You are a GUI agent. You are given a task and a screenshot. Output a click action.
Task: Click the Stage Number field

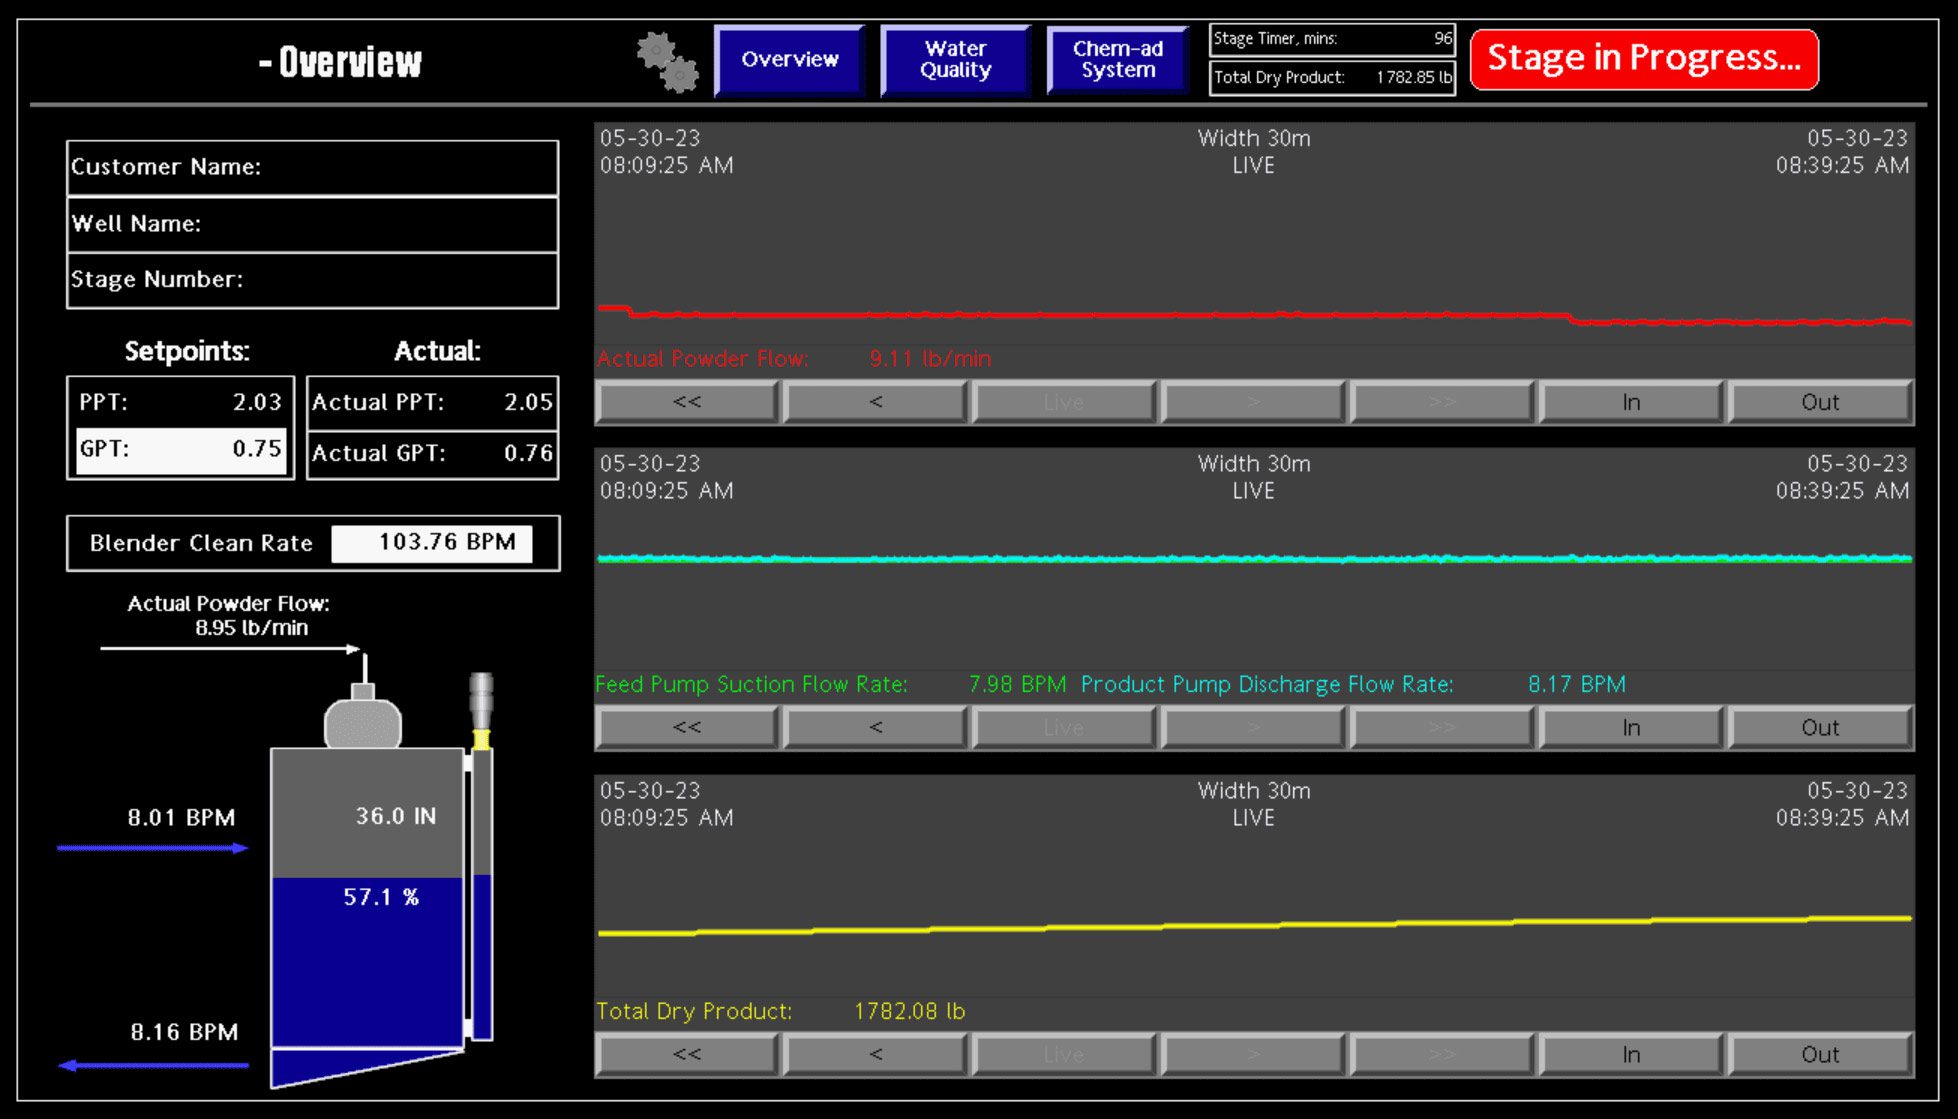(312, 280)
